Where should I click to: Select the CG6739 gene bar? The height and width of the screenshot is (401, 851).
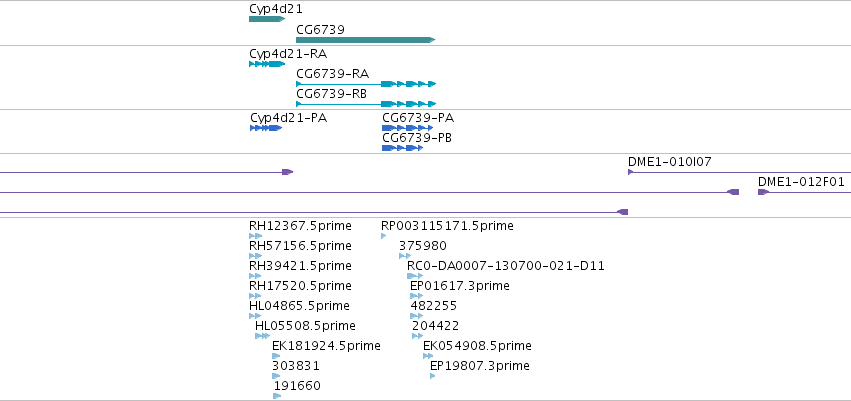pyautogui.click(x=366, y=40)
